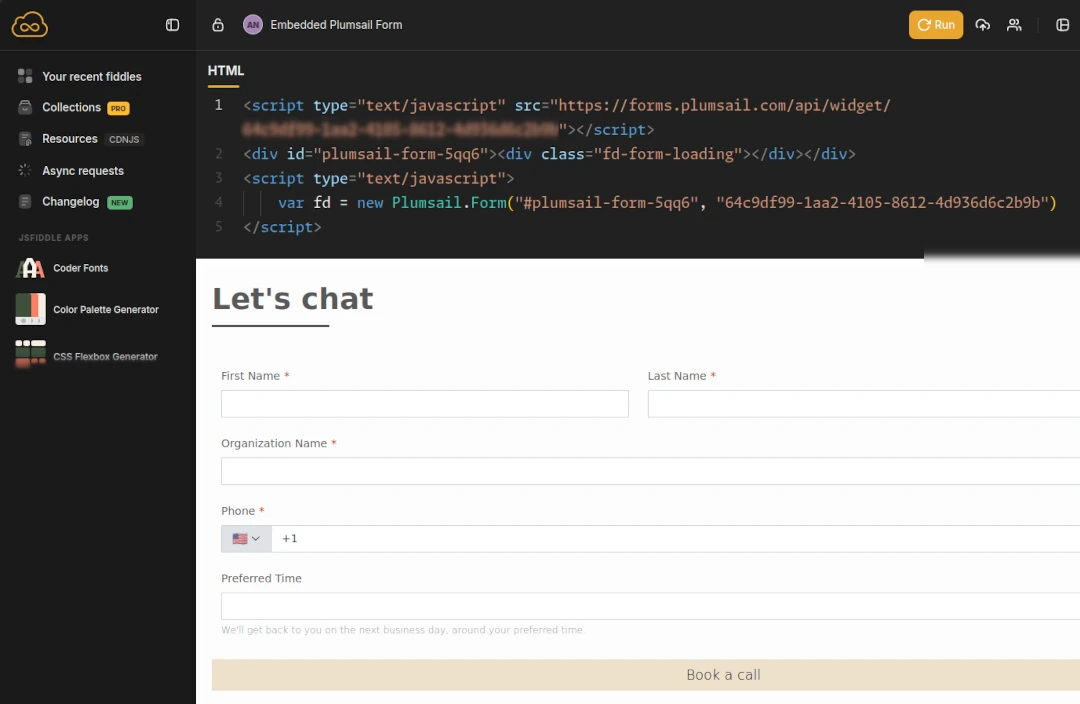Click the Book a call button
Viewport: 1080px width, 704px height.
pyautogui.click(x=646, y=675)
